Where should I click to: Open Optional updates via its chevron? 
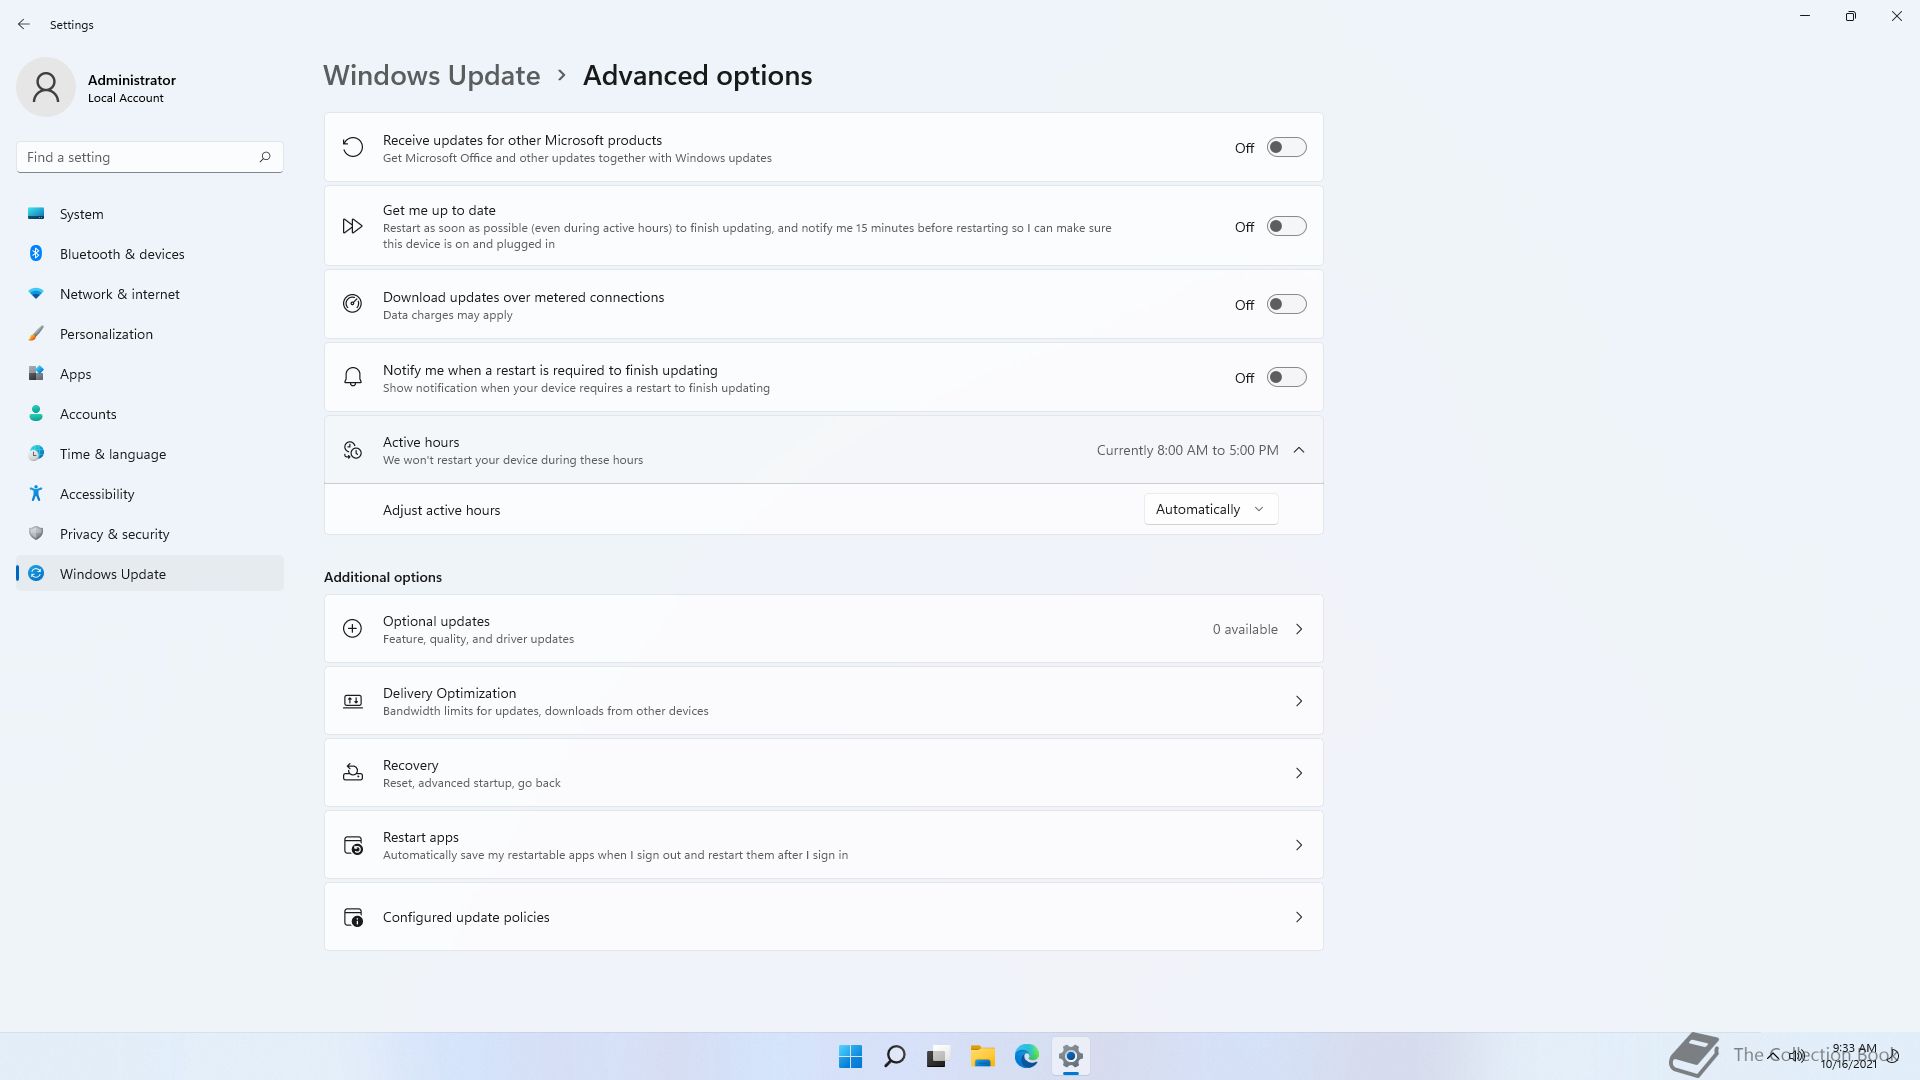click(1299, 629)
